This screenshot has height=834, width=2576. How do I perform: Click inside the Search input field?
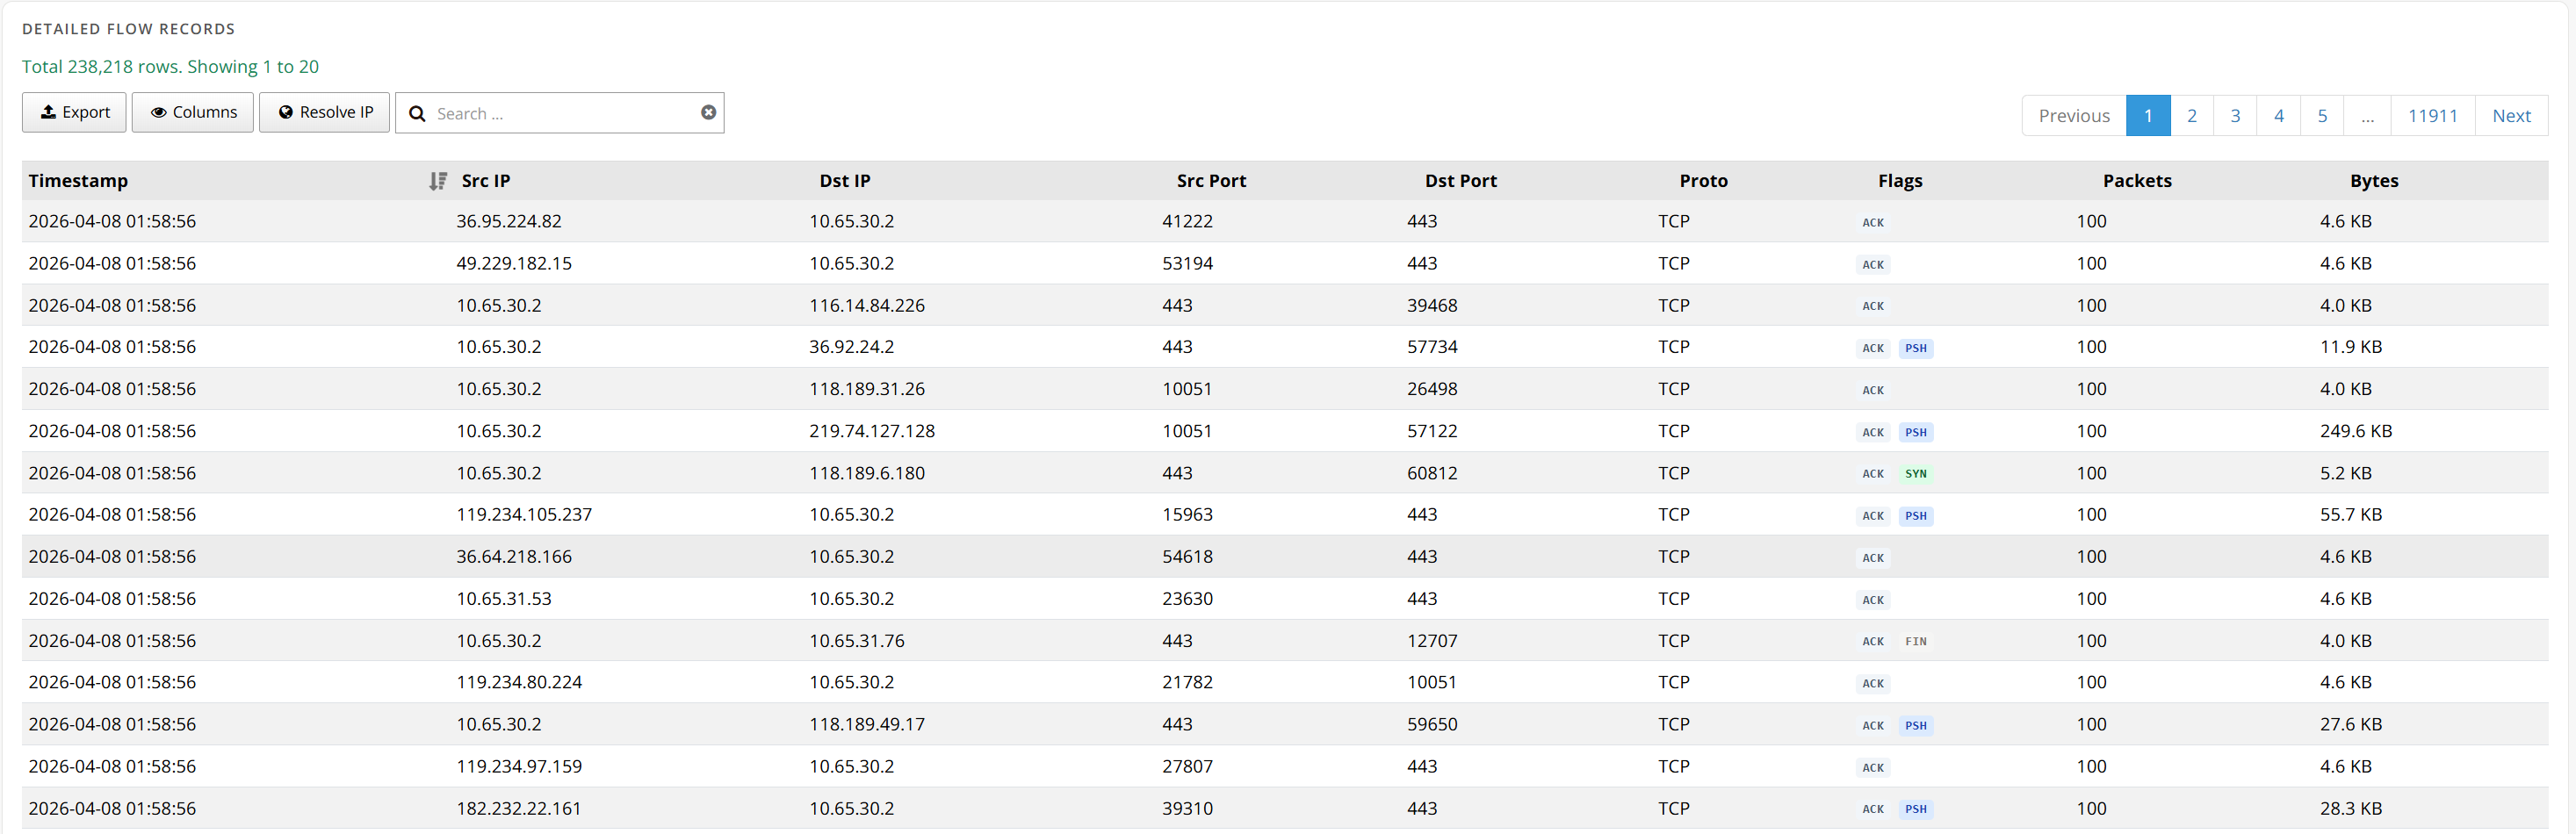560,114
